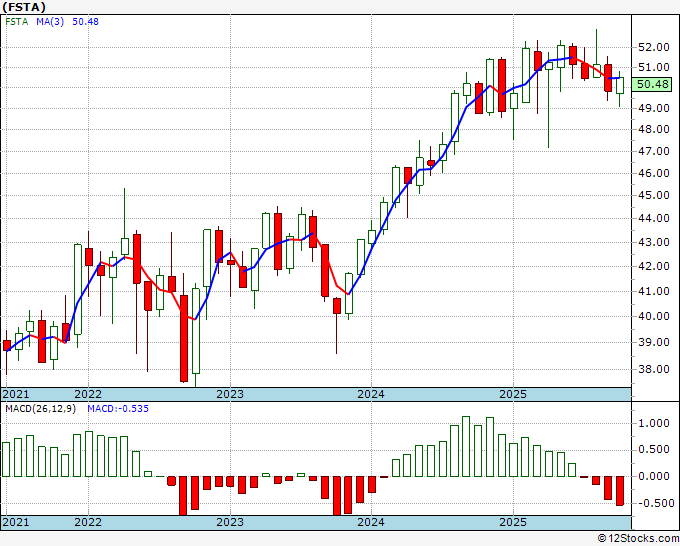Click 2022 on the MACD panel time axis
Image resolution: width=680 pixels, height=546 pixels.
tap(88, 522)
